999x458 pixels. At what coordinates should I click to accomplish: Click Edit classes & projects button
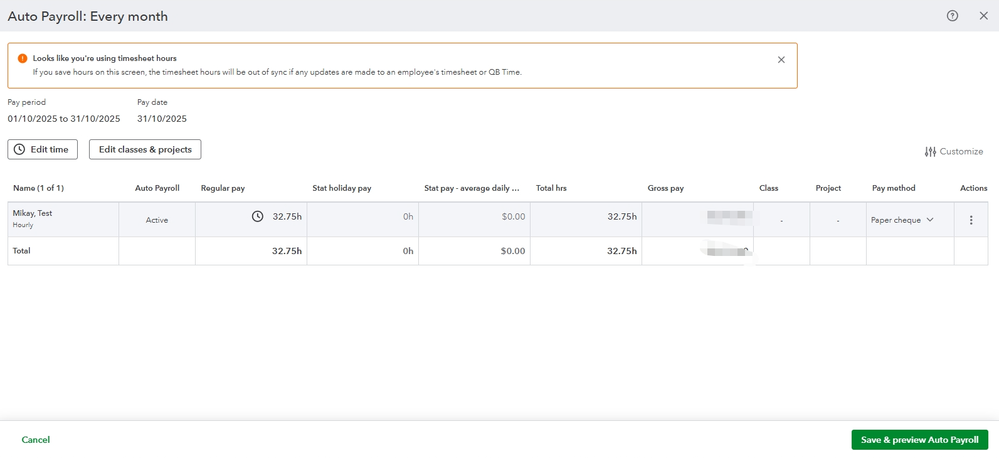[x=145, y=149]
